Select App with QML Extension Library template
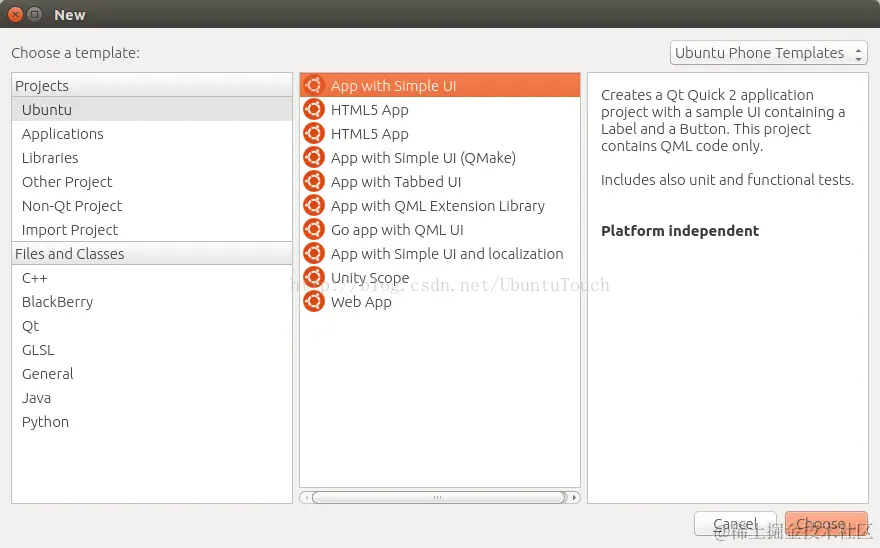The width and height of the screenshot is (880, 548). coord(439,206)
